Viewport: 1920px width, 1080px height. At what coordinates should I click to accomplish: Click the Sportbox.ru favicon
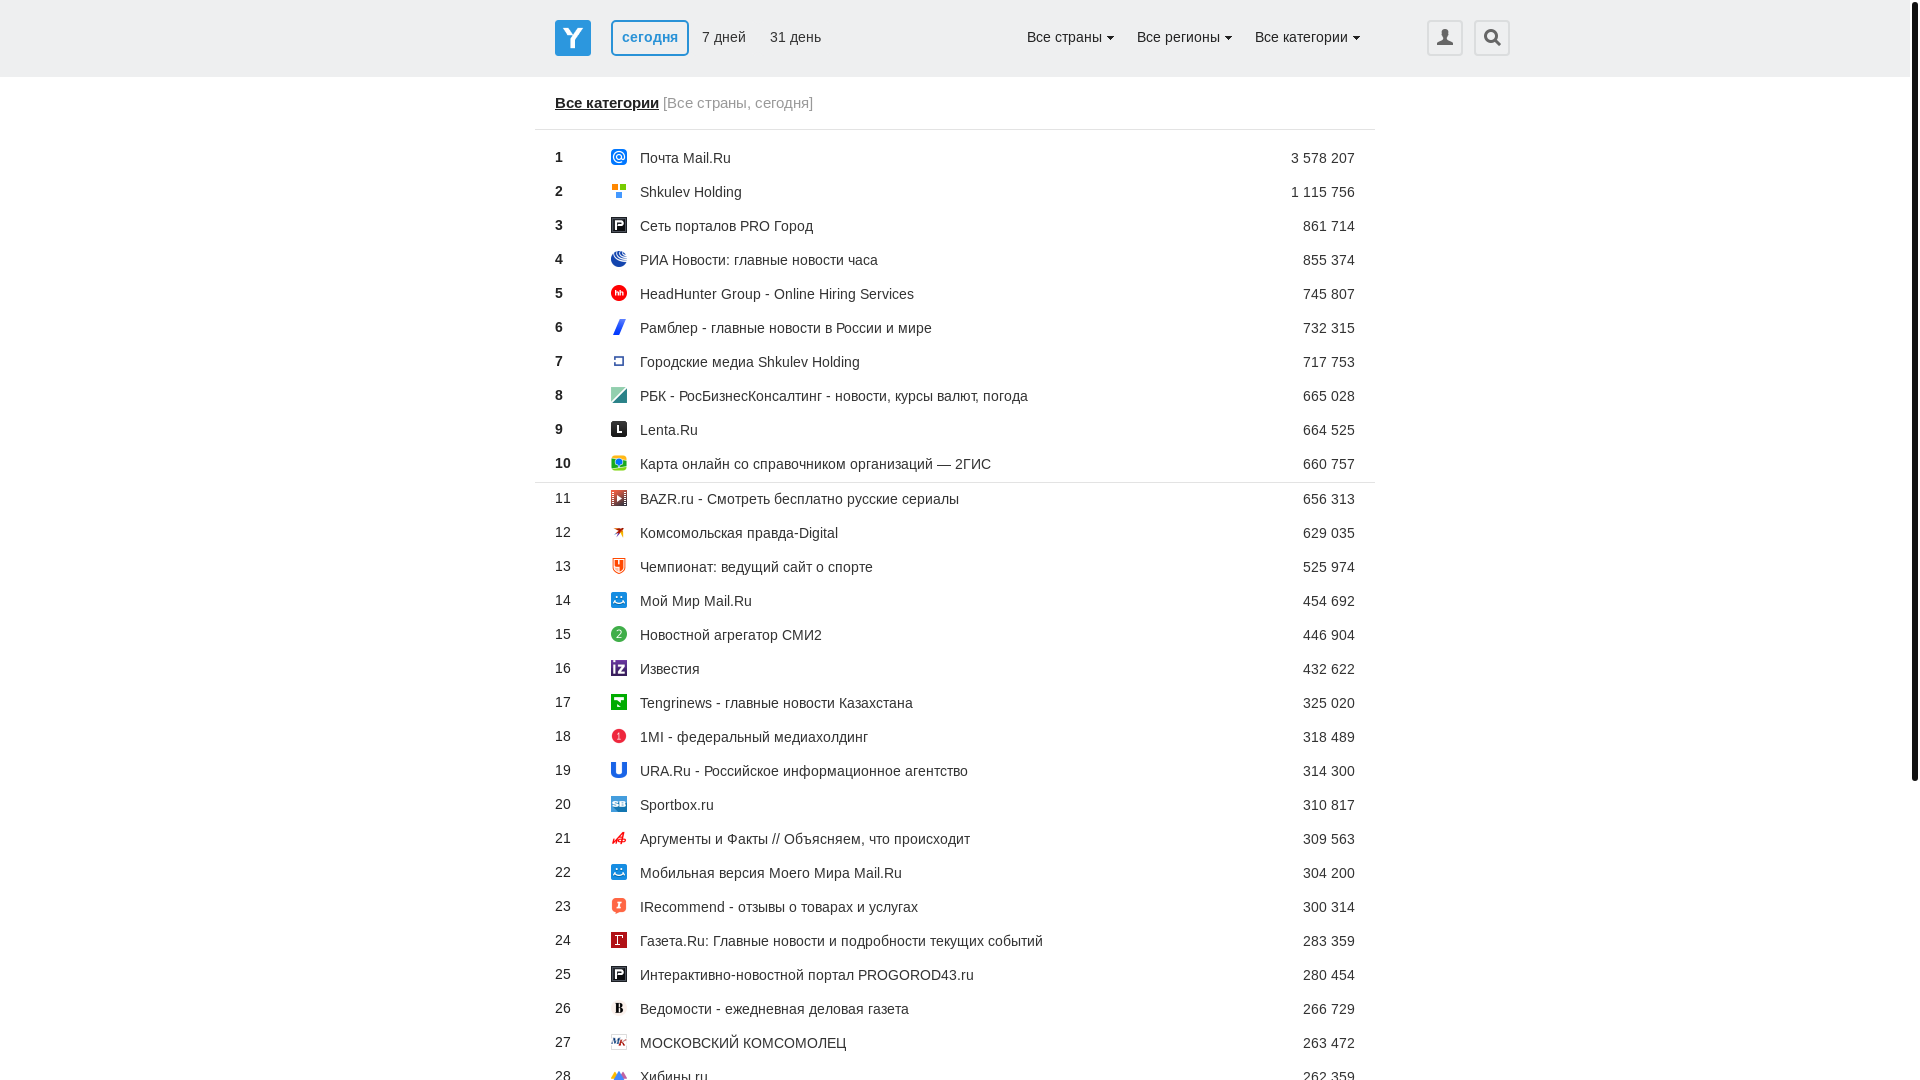(619, 804)
